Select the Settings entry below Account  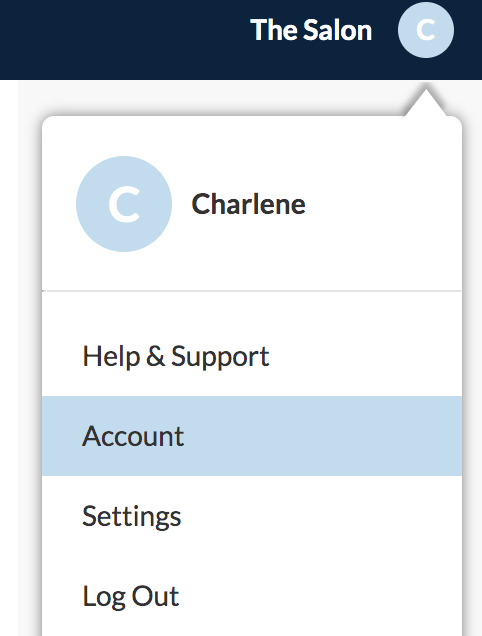tap(252, 516)
